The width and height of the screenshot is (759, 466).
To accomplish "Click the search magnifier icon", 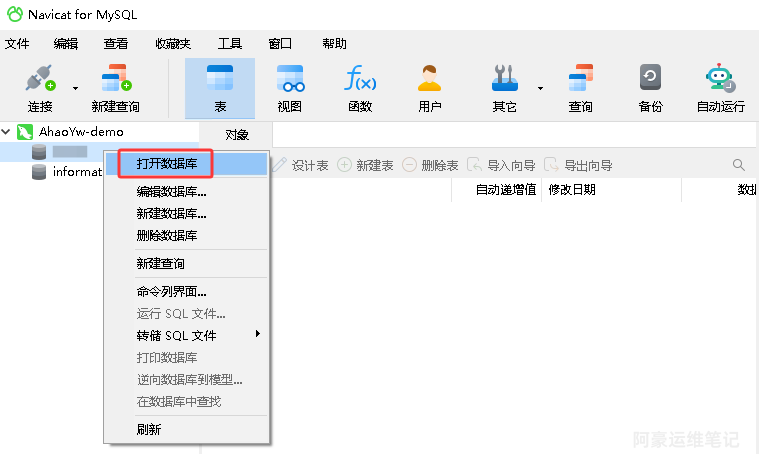I will (738, 165).
